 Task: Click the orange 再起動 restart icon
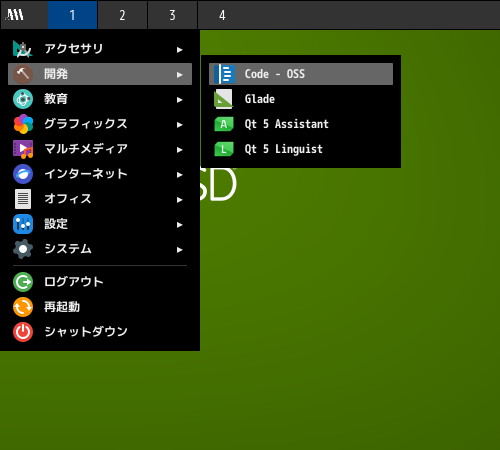[x=23, y=307]
